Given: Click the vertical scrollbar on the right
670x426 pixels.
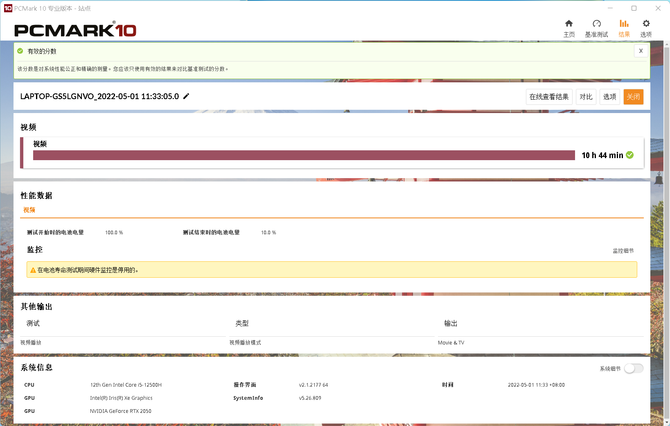Looking at the screenshot, I should click(x=666, y=231).
